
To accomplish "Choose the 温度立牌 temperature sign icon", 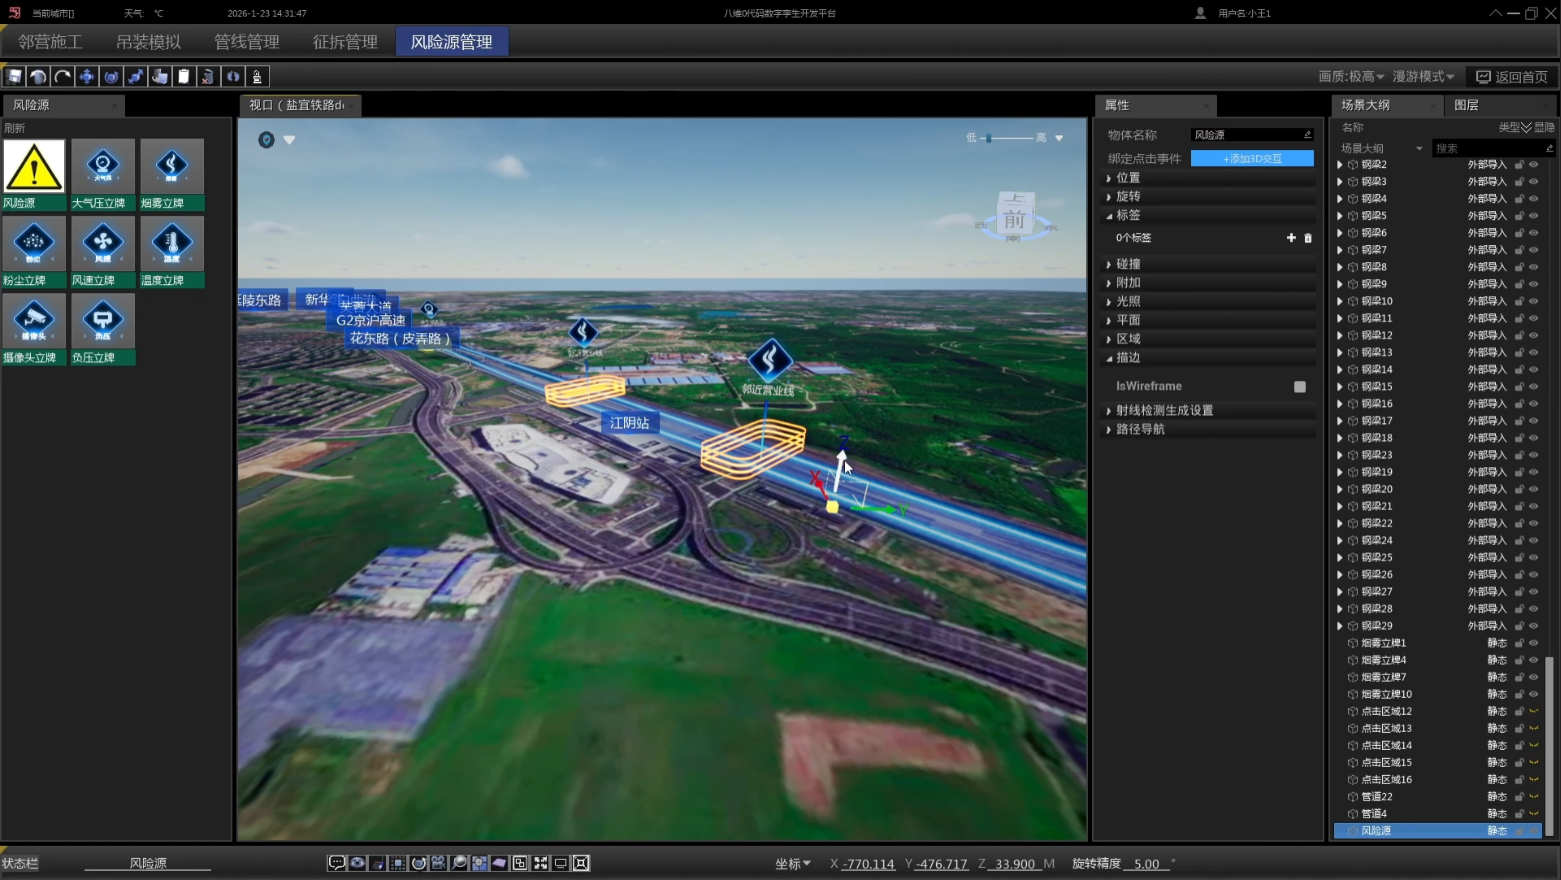I will 171,243.
